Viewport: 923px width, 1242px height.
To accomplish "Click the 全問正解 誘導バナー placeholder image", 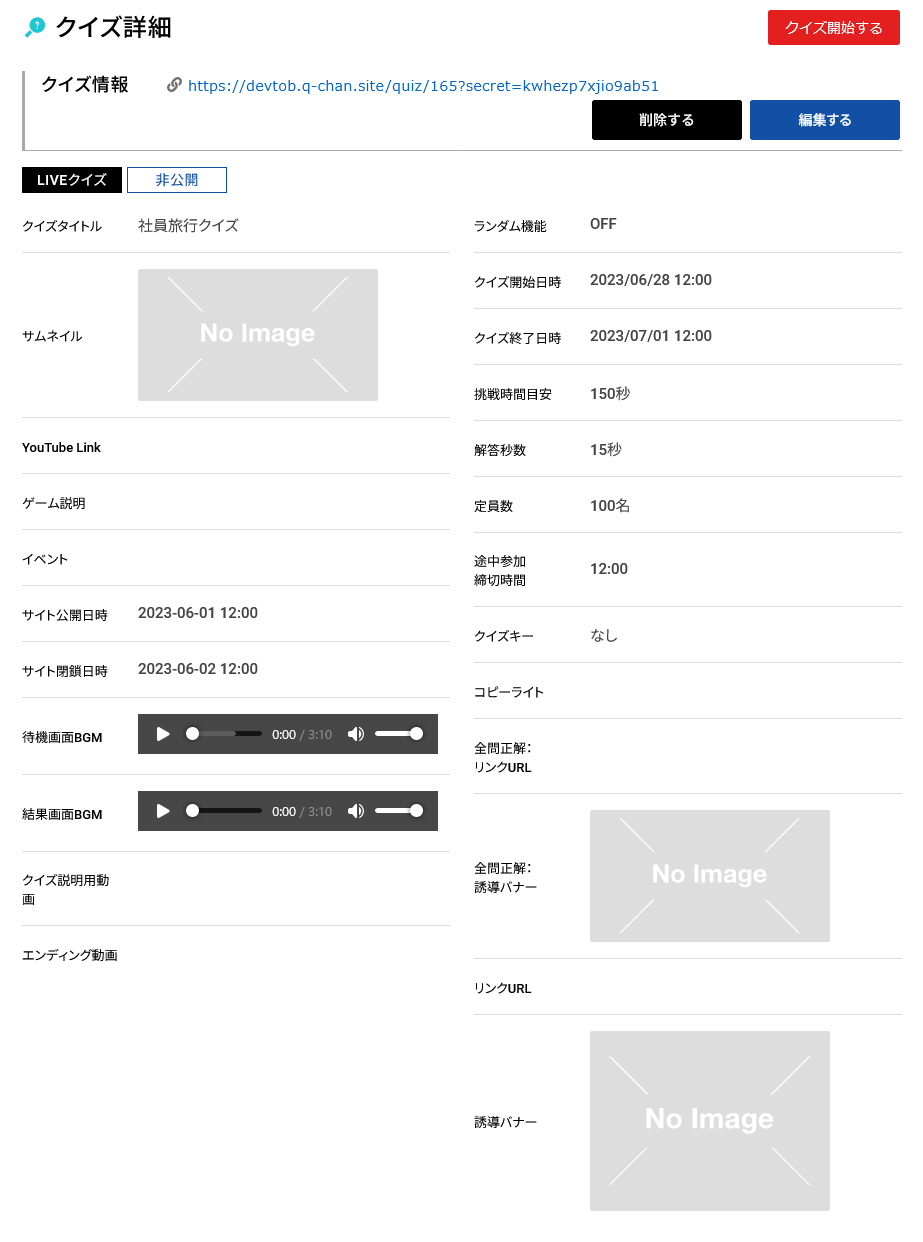I will click(709, 876).
